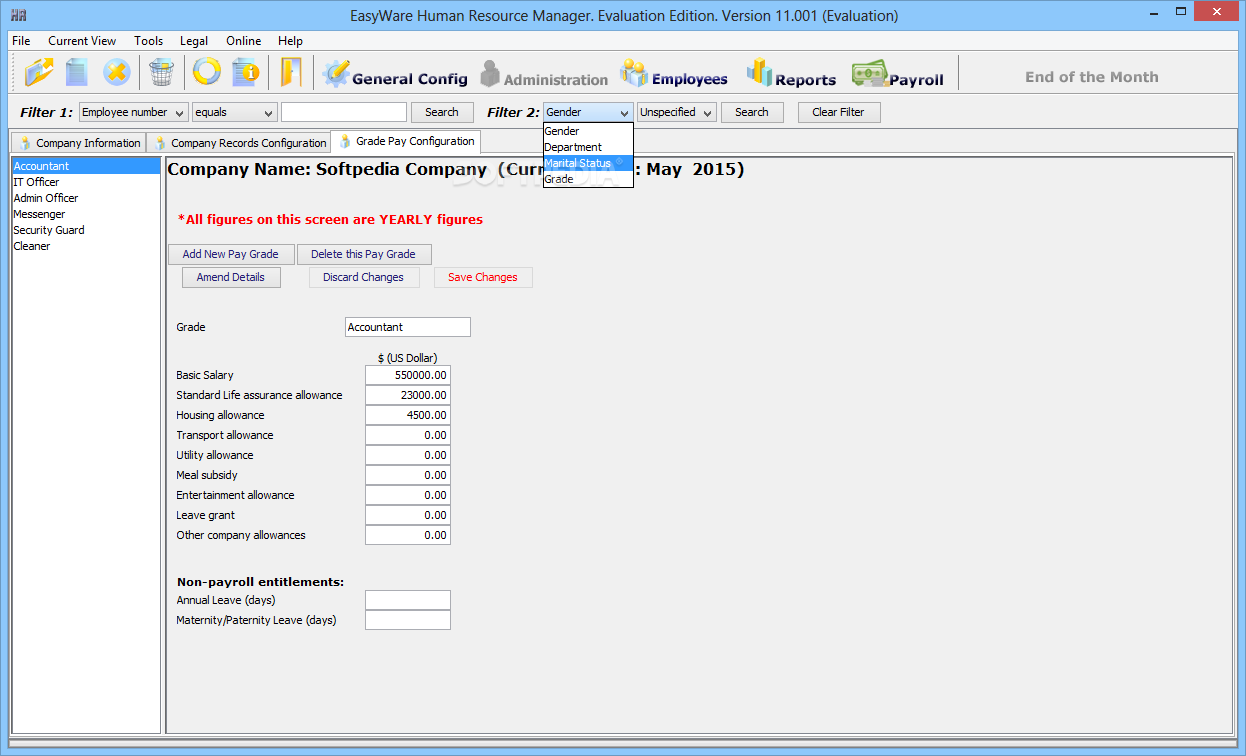Click the application icon in the title bar
The height and width of the screenshot is (756, 1246).
[18, 15]
